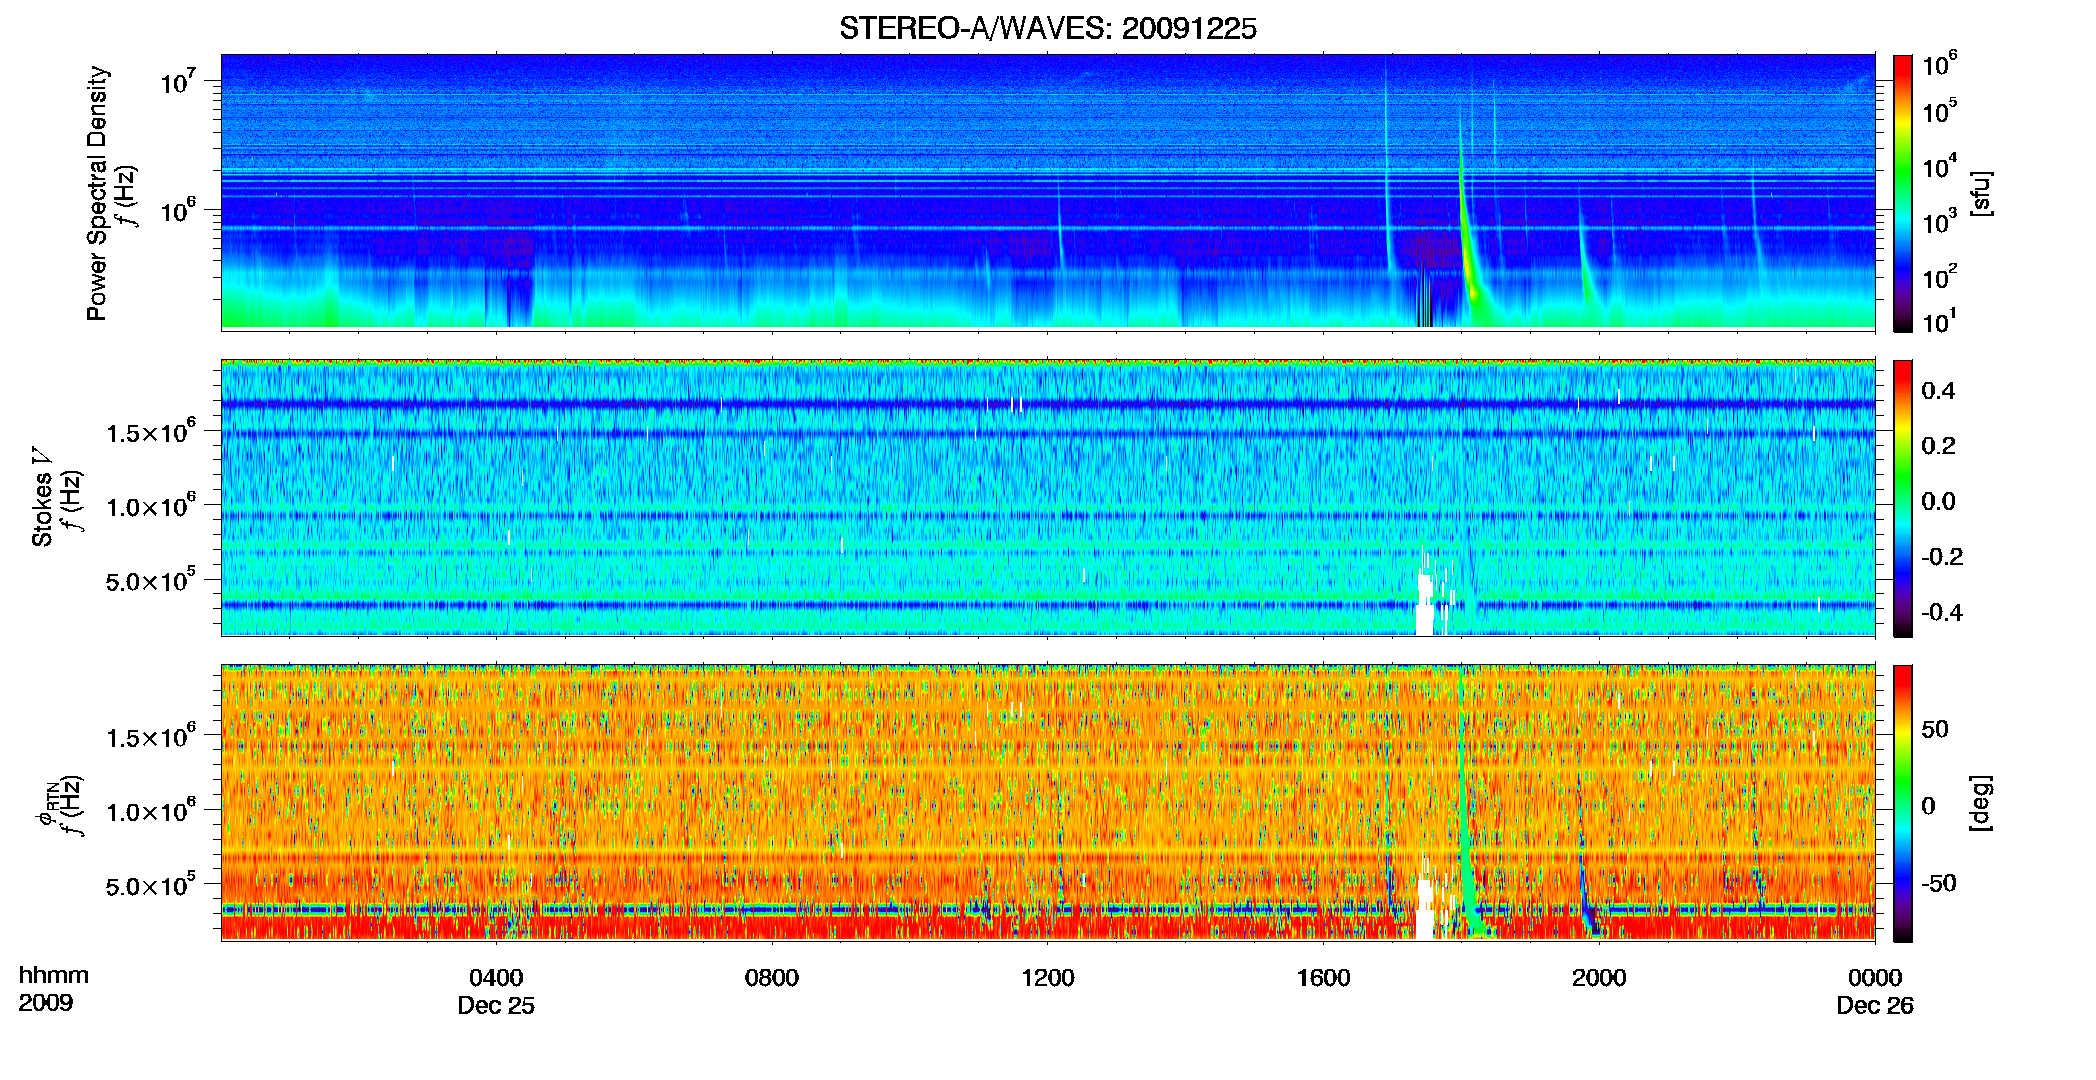The width and height of the screenshot is (2096, 1080).
Task: Click the 2009 year label
Action: coord(45,1003)
